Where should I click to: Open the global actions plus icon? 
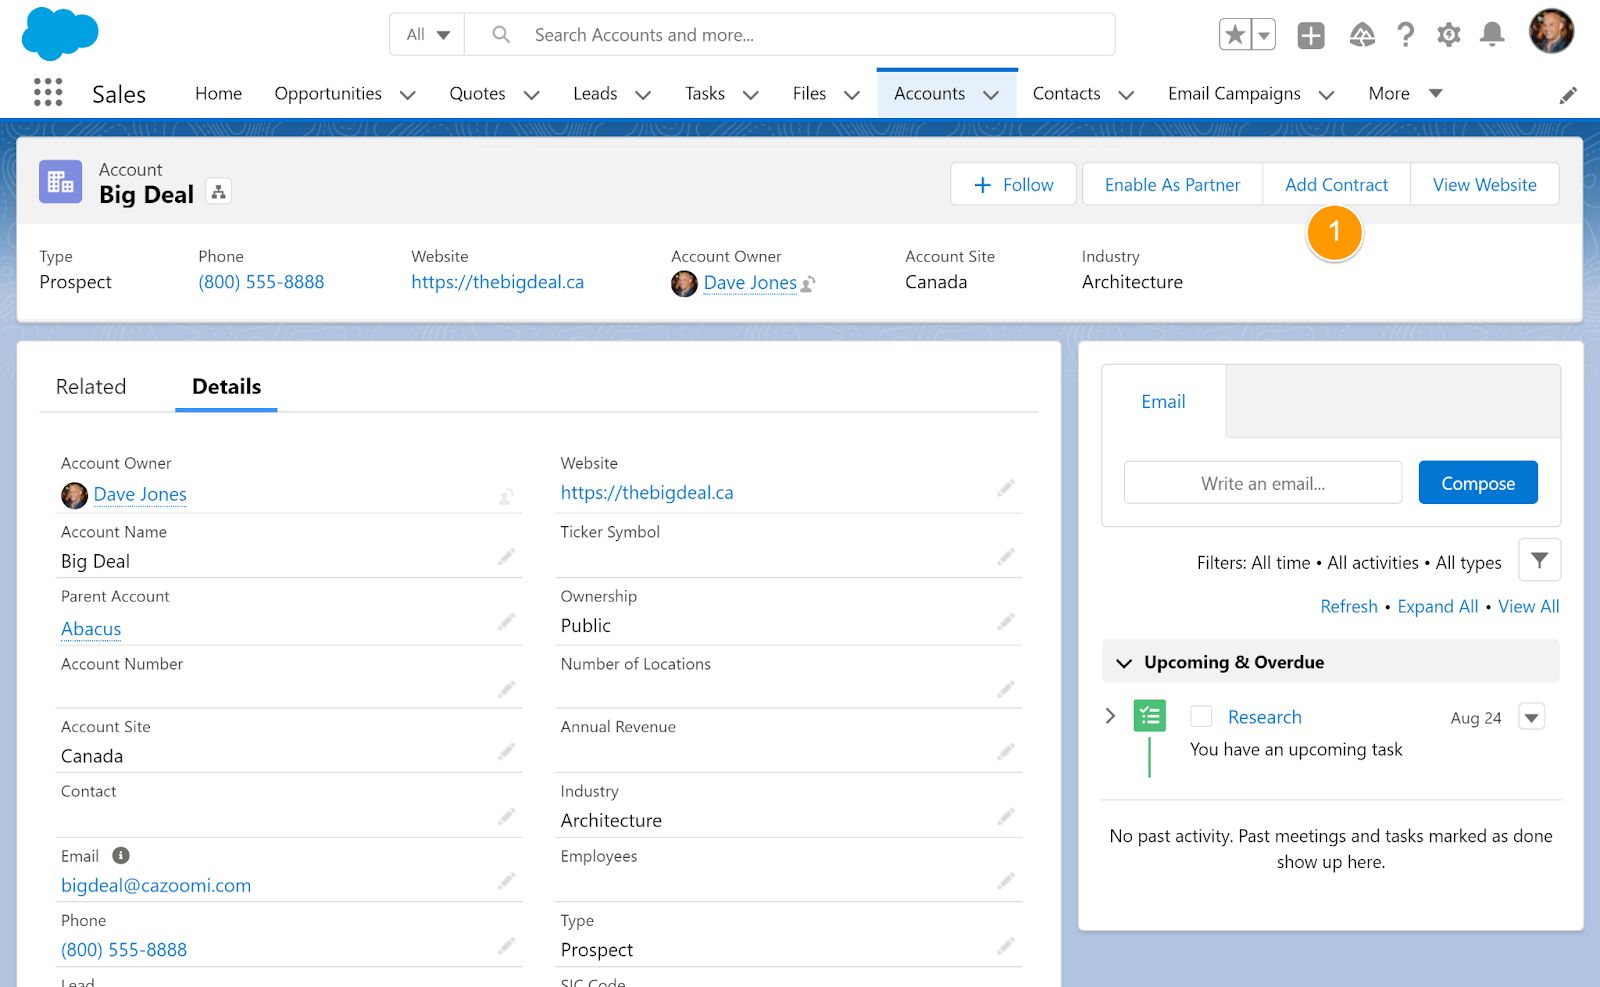[x=1310, y=35]
